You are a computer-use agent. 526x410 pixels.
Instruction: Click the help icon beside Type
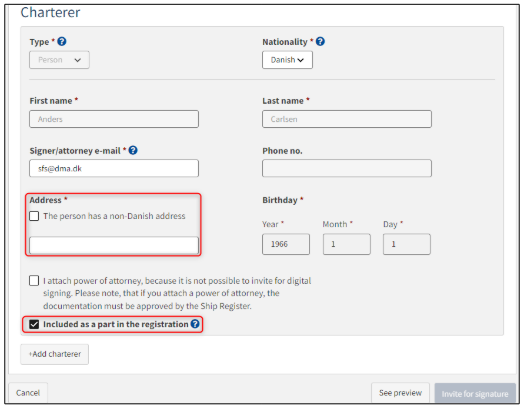pos(62,42)
